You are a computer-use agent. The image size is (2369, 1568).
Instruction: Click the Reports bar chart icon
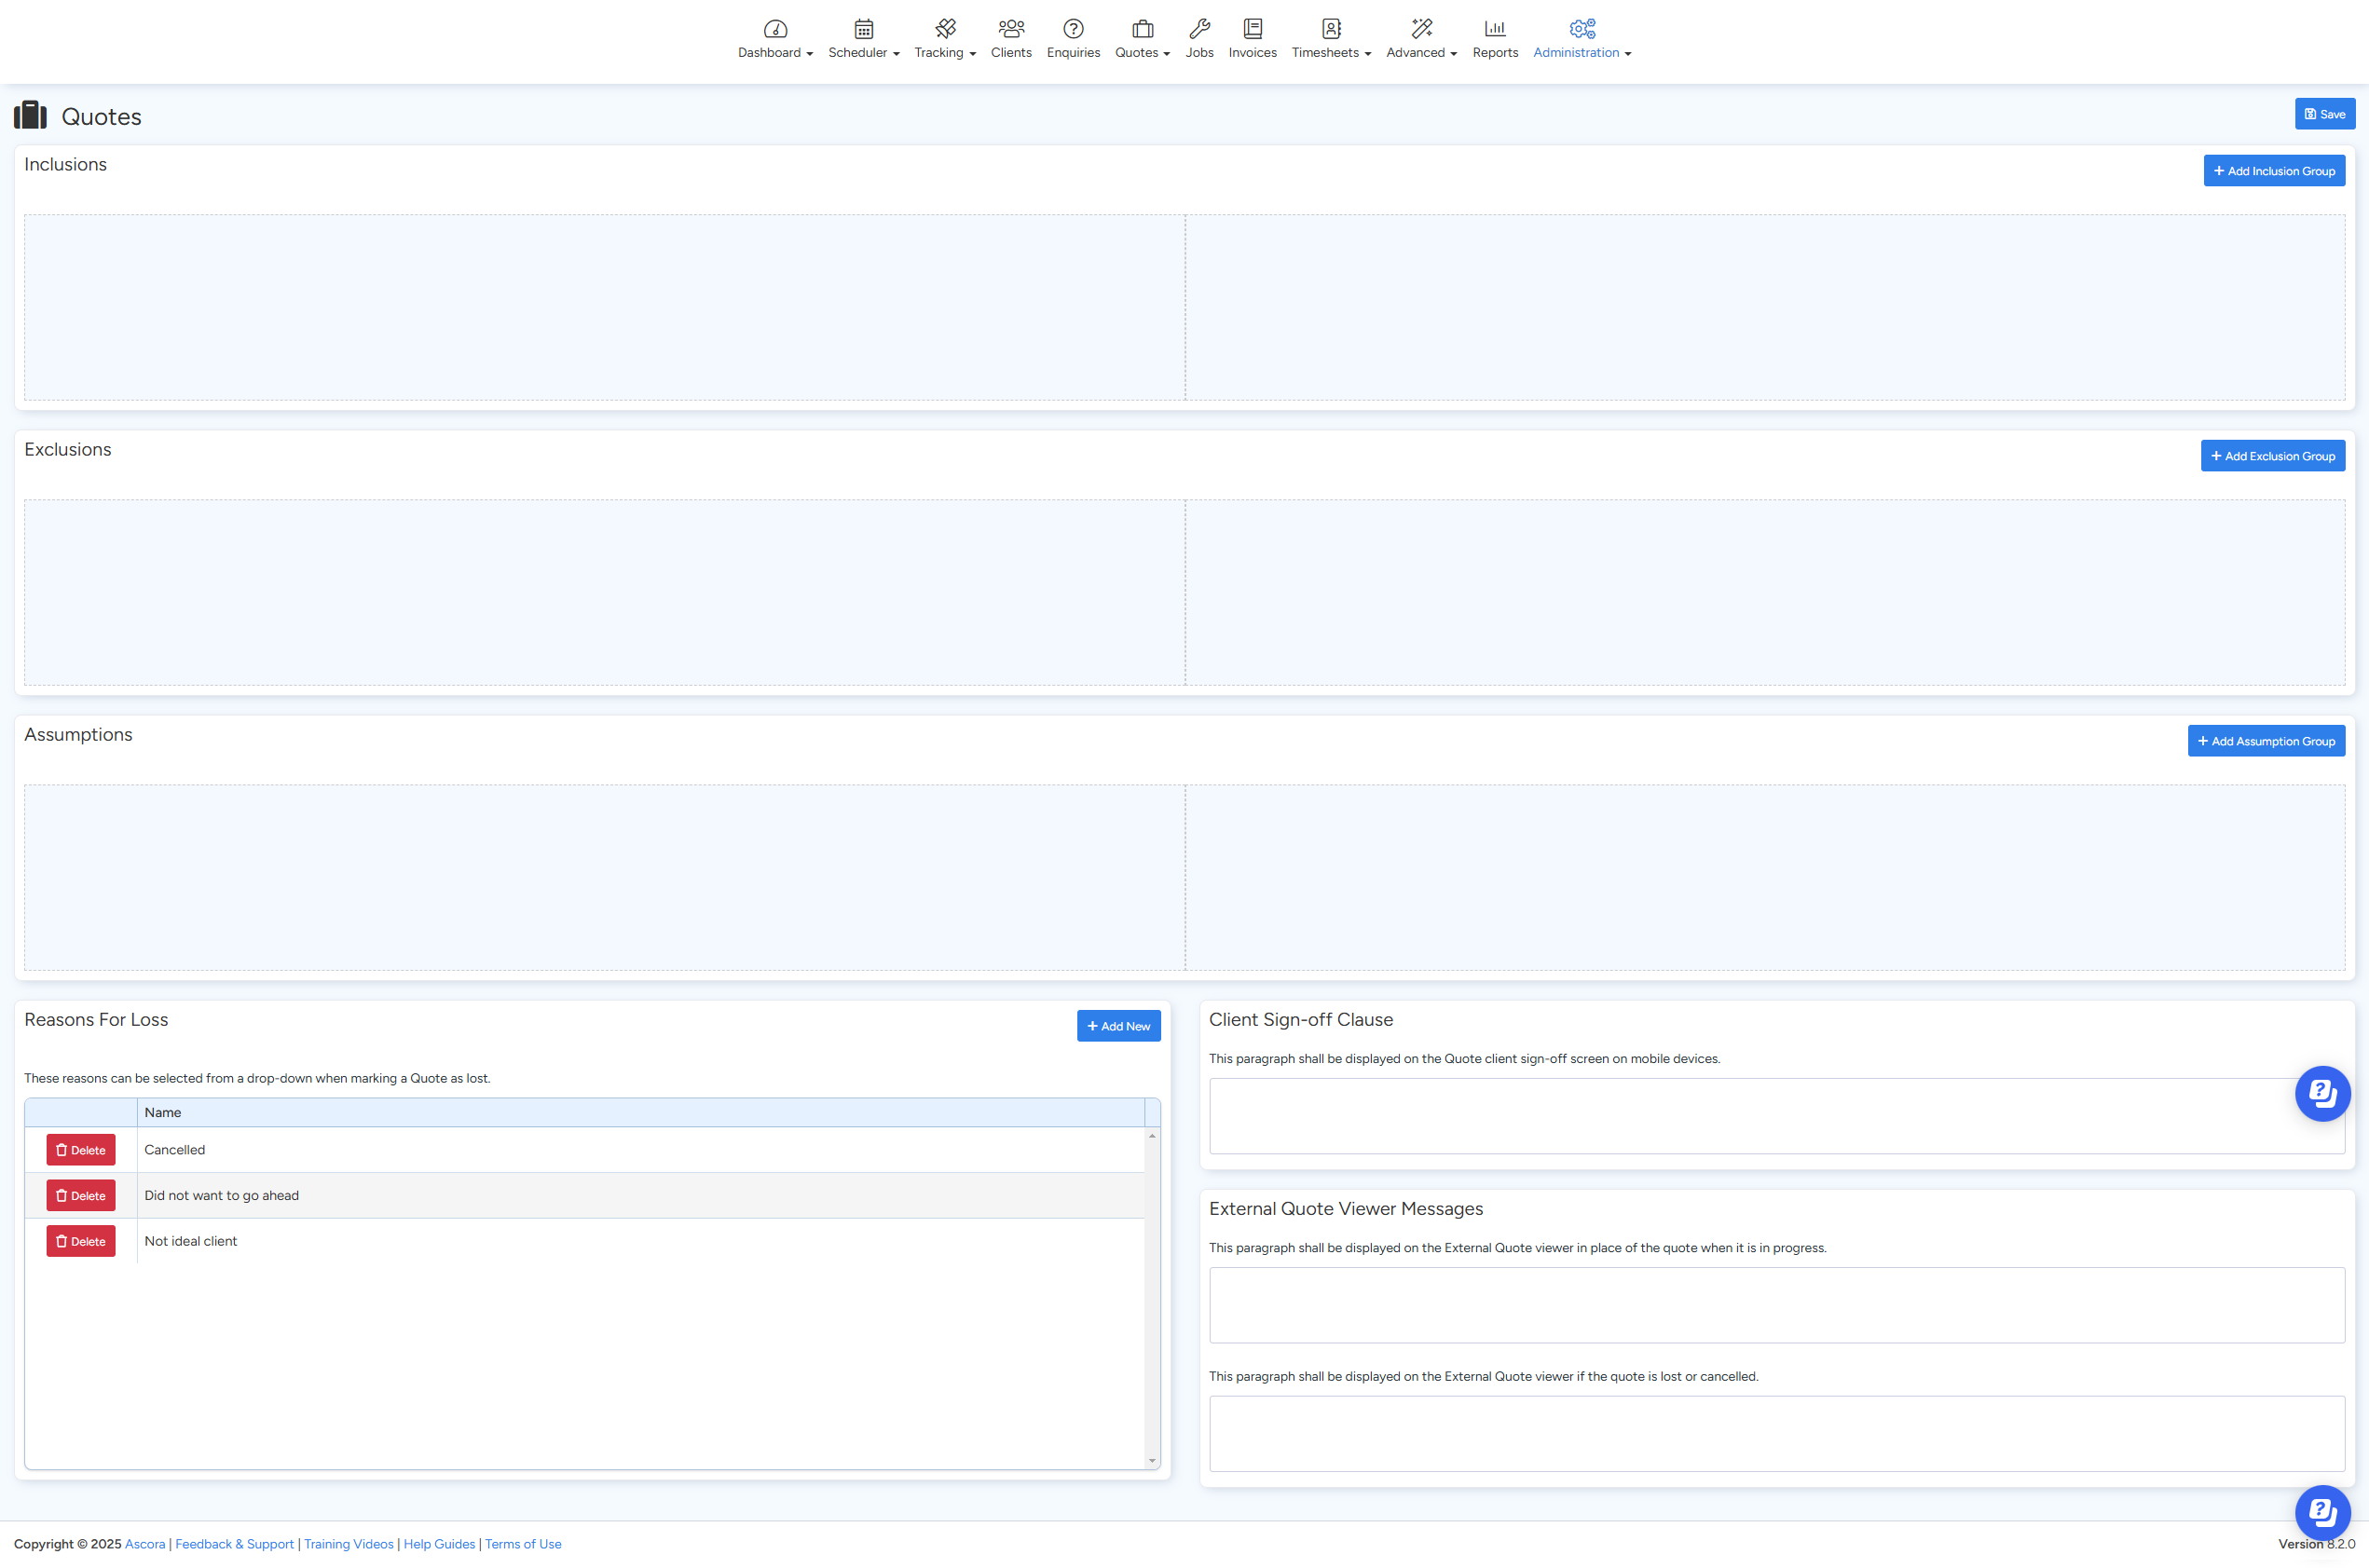point(1494,28)
